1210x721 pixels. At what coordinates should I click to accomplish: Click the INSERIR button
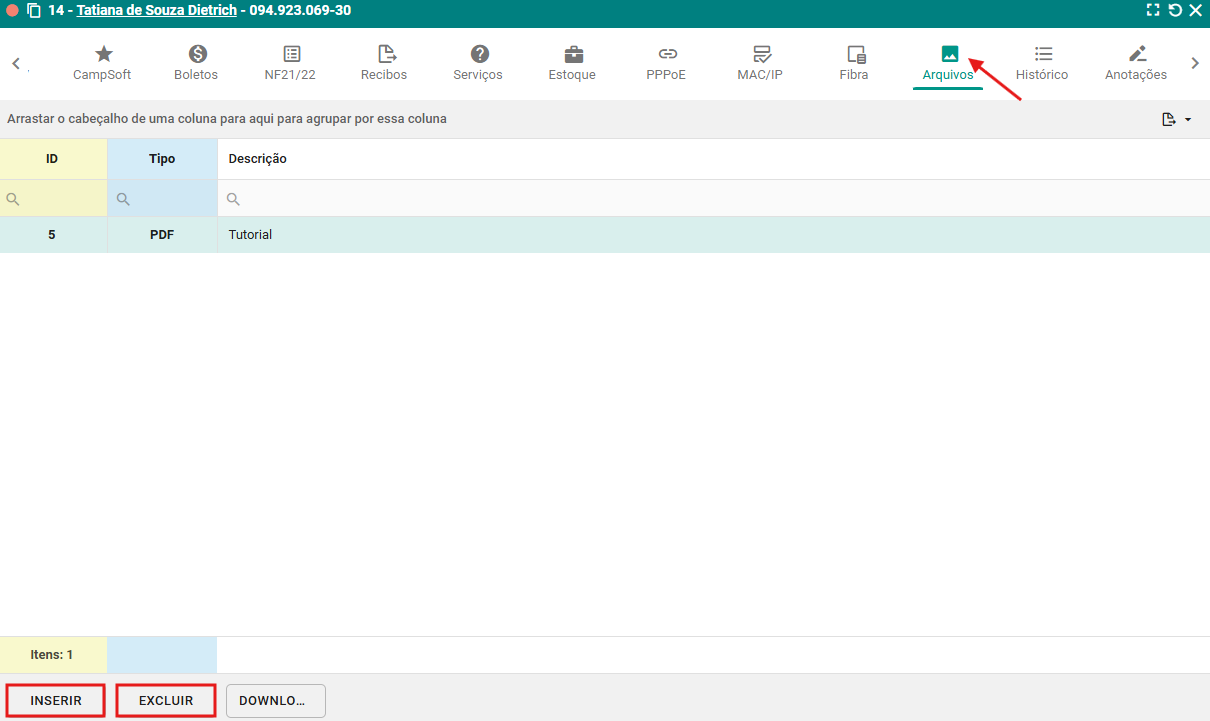point(56,701)
